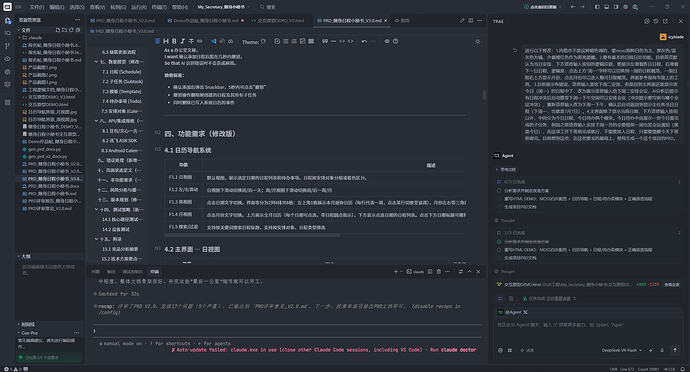Toggle italic formatting in markdown toolbar
Screen dimensions: 690x372
(183, 41)
